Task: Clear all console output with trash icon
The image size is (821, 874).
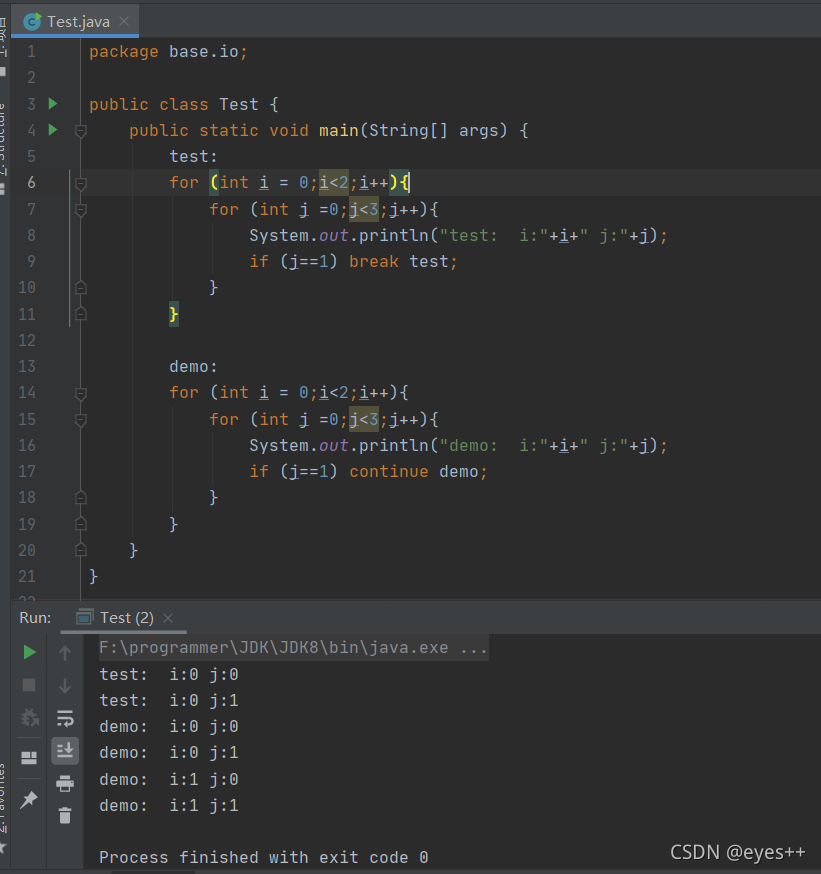Action: tap(65, 816)
